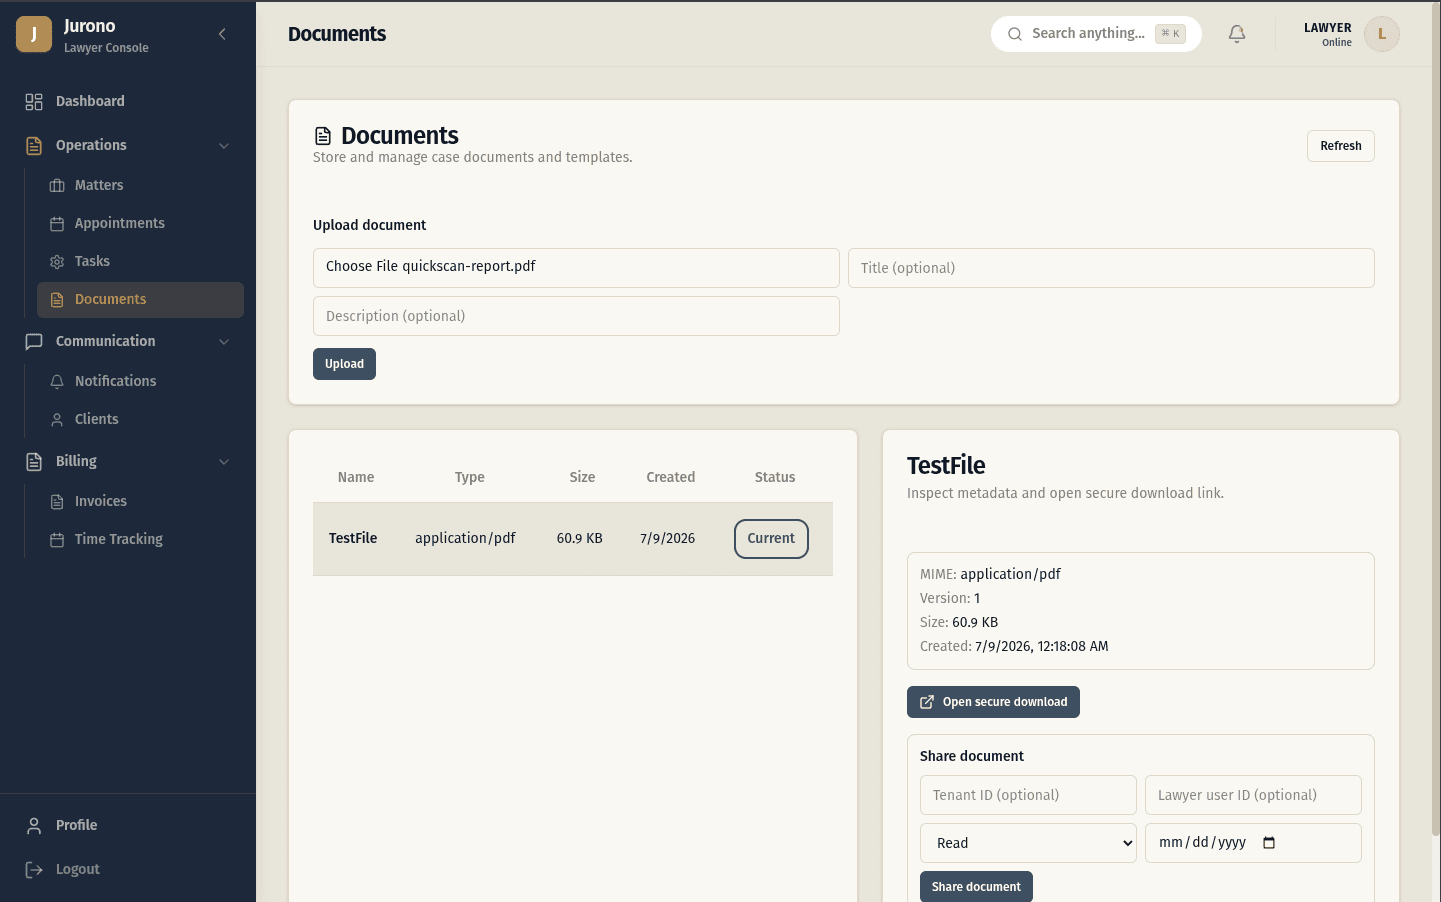
Task: Click the Time Tracking calendar icon
Action: pos(57,539)
